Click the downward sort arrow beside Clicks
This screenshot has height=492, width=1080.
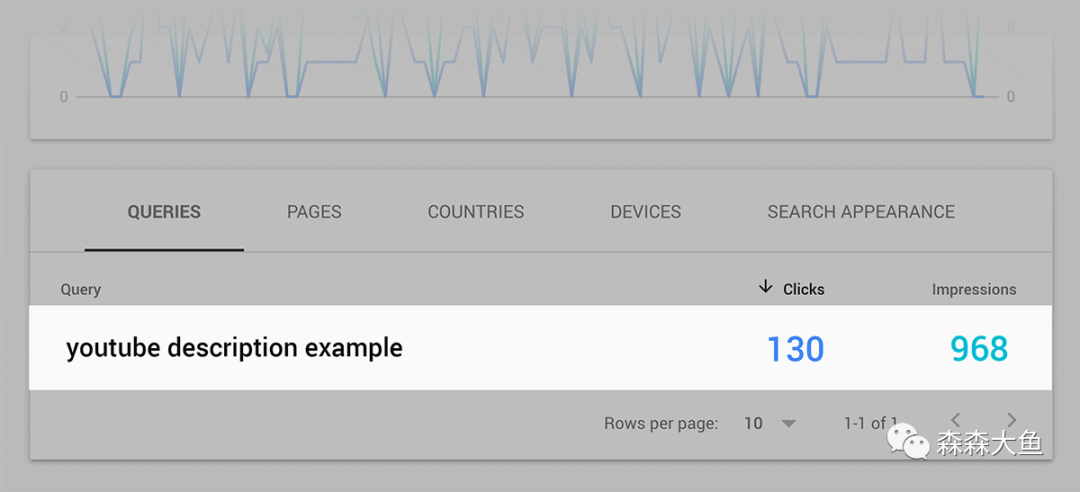pyautogui.click(x=765, y=287)
